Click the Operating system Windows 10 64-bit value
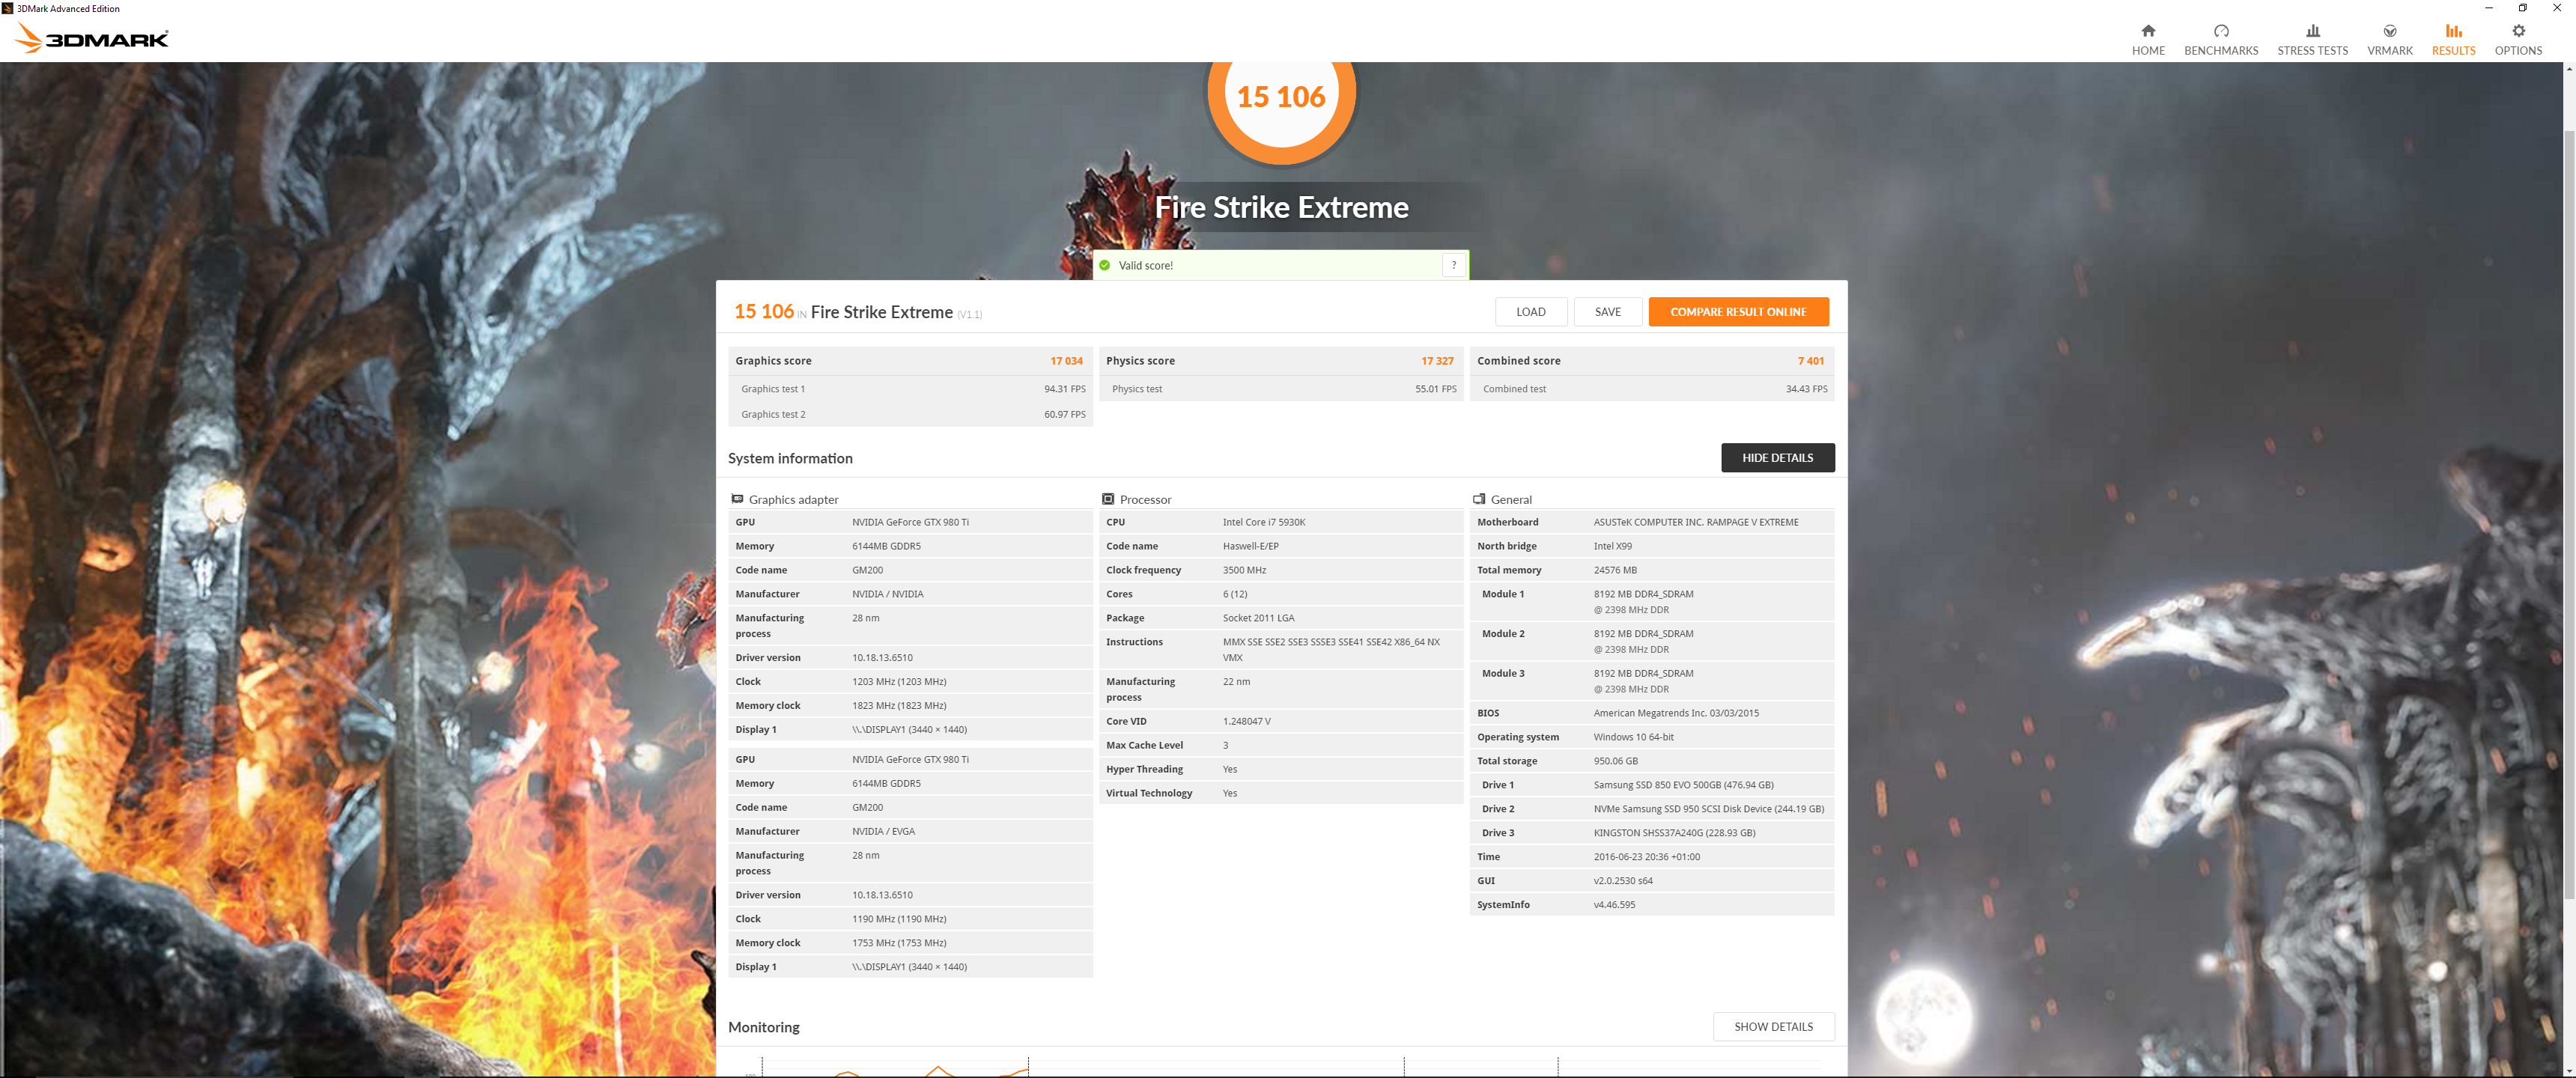 point(1633,737)
